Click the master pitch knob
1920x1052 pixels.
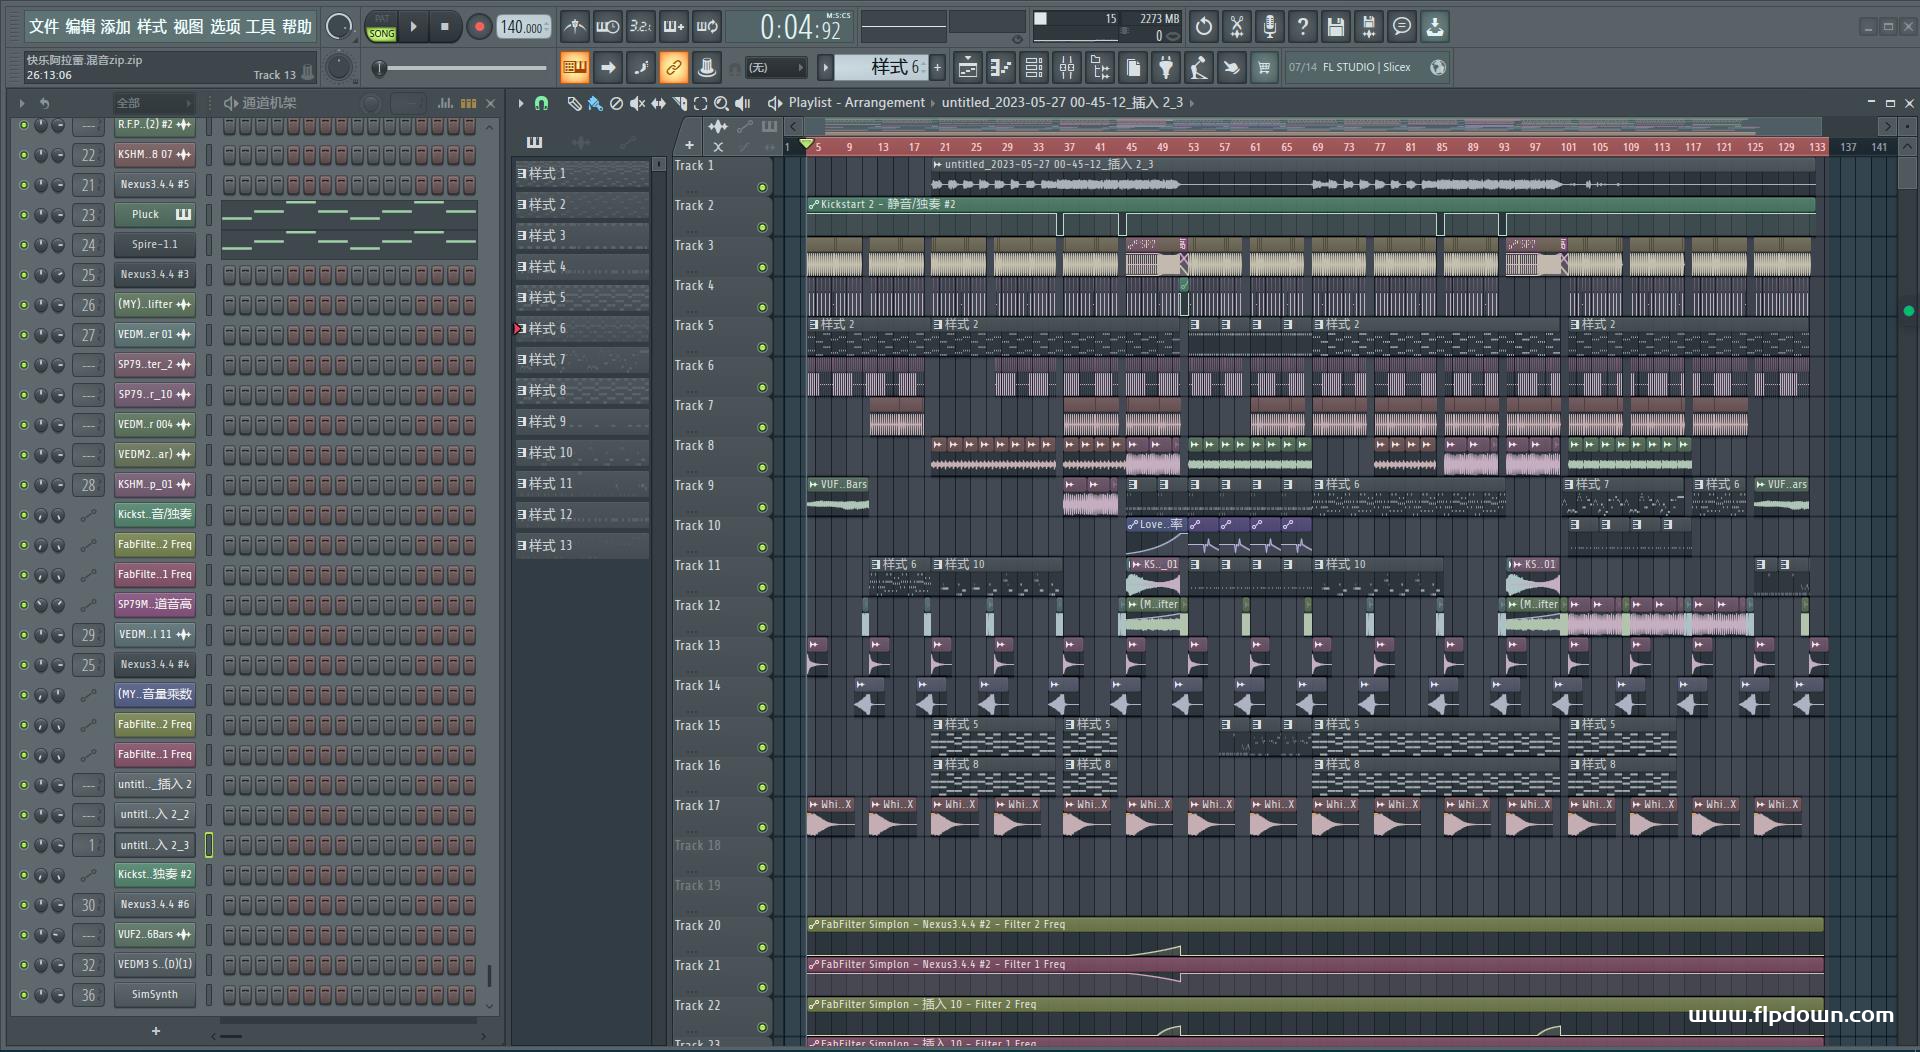(340, 67)
